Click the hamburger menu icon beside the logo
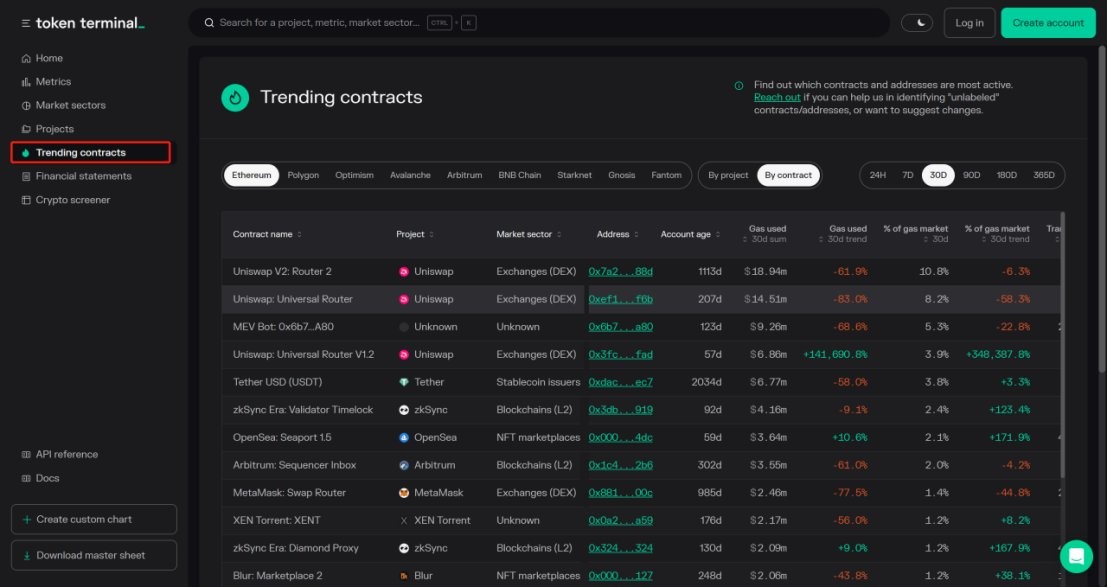Viewport: 1108px width, 588px height. pyautogui.click(x=25, y=23)
